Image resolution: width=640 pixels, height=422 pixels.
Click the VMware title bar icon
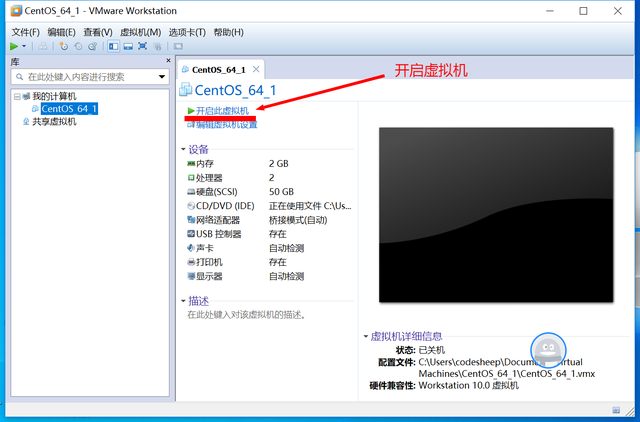[16, 11]
